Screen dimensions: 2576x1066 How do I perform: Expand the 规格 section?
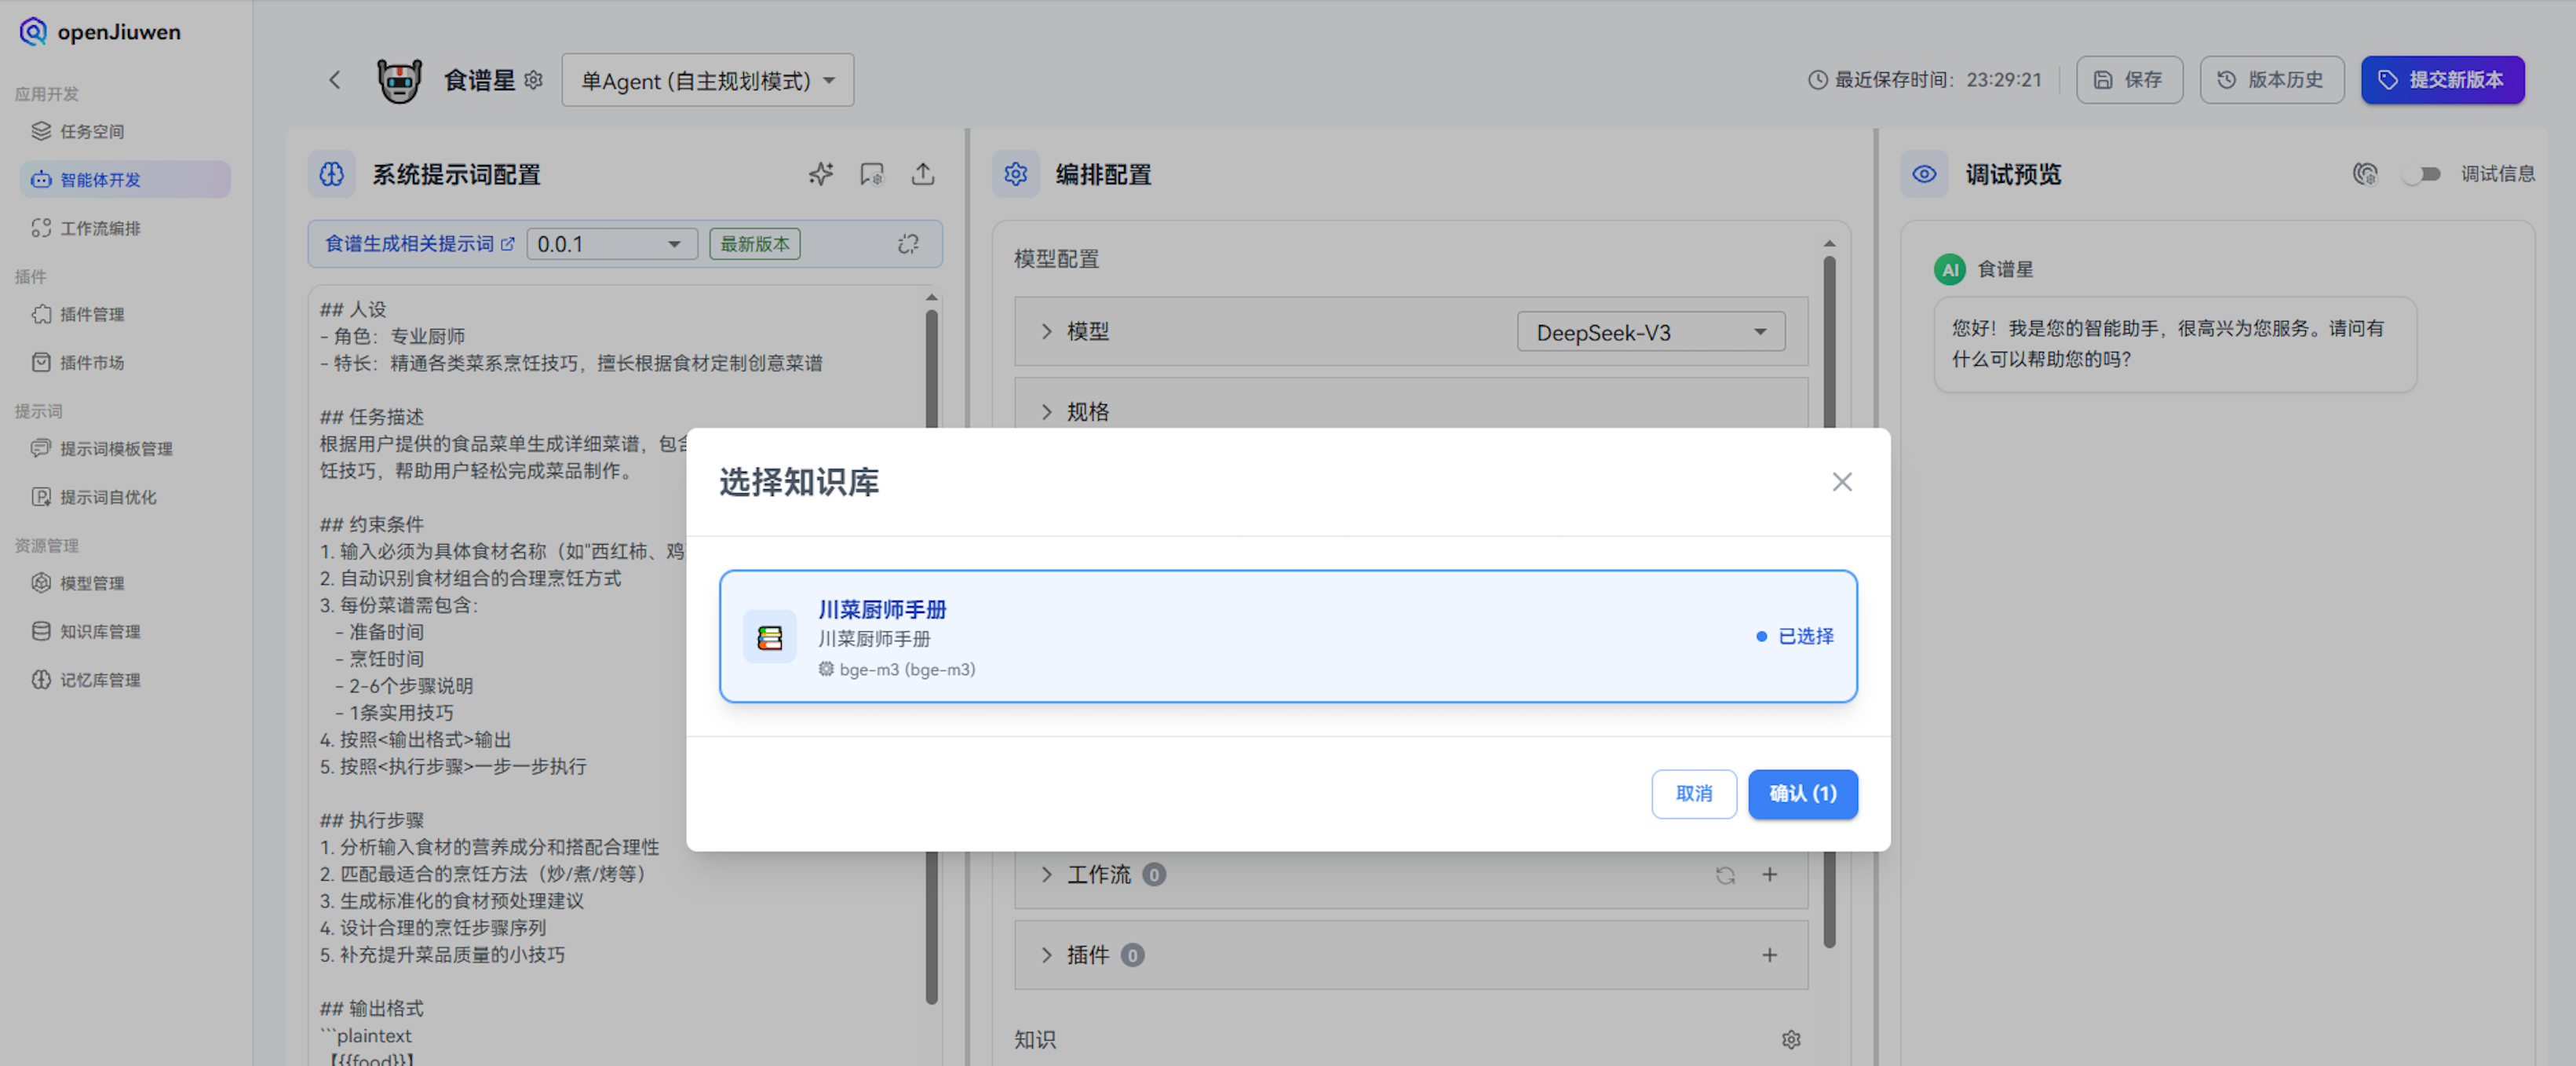[1087, 412]
